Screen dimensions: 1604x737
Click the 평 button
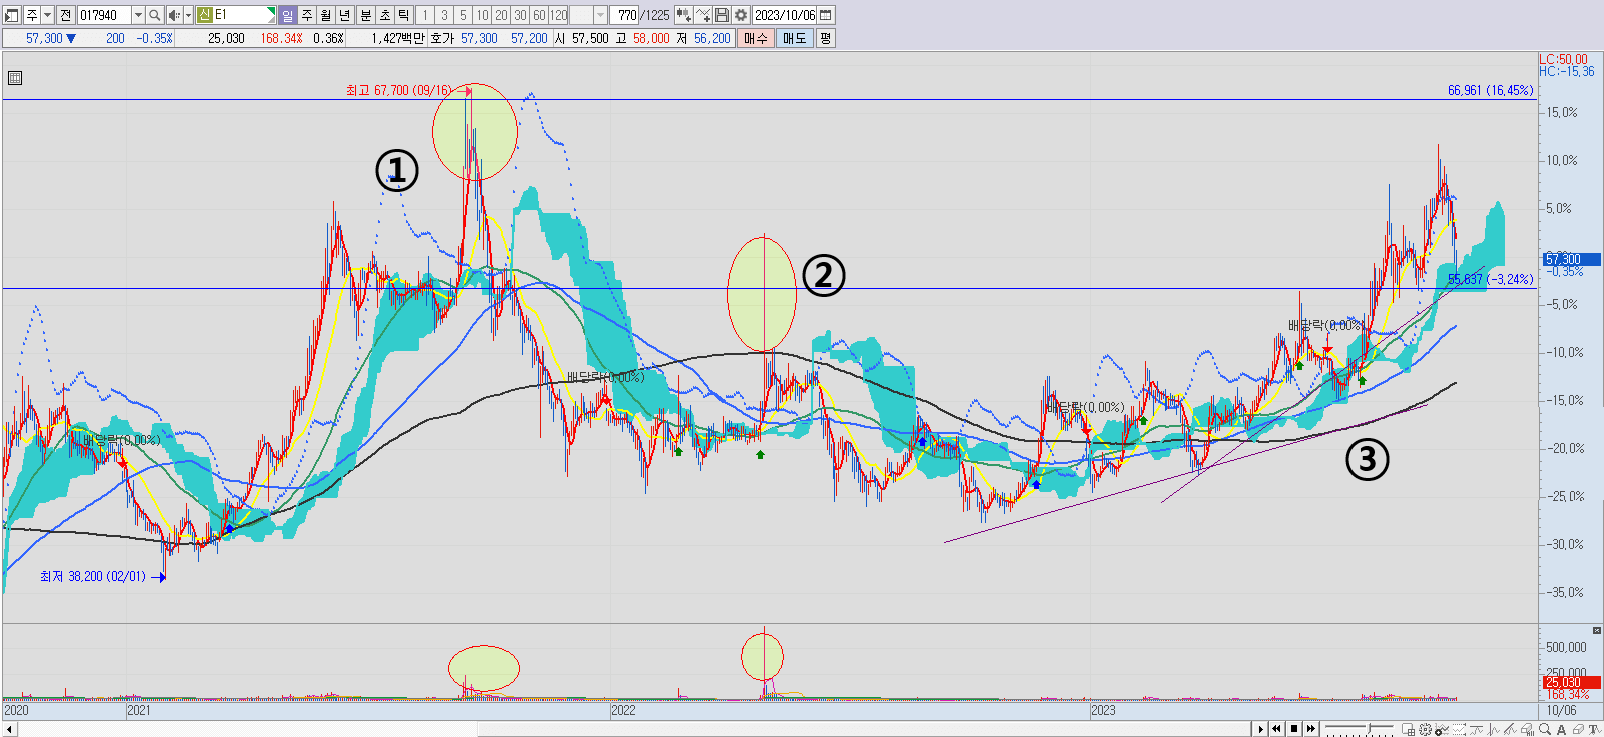click(x=825, y=38)
